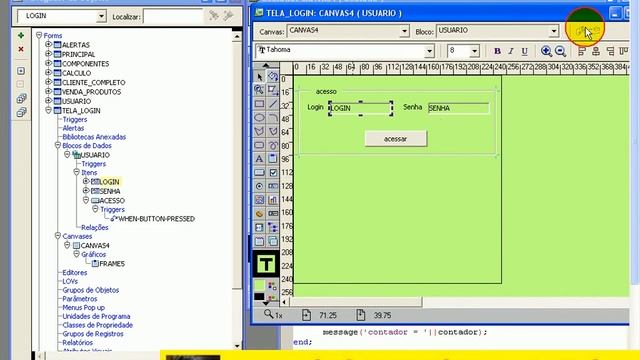Select the text label 'A' tool
640x360 pixels.
coord(259,159)
